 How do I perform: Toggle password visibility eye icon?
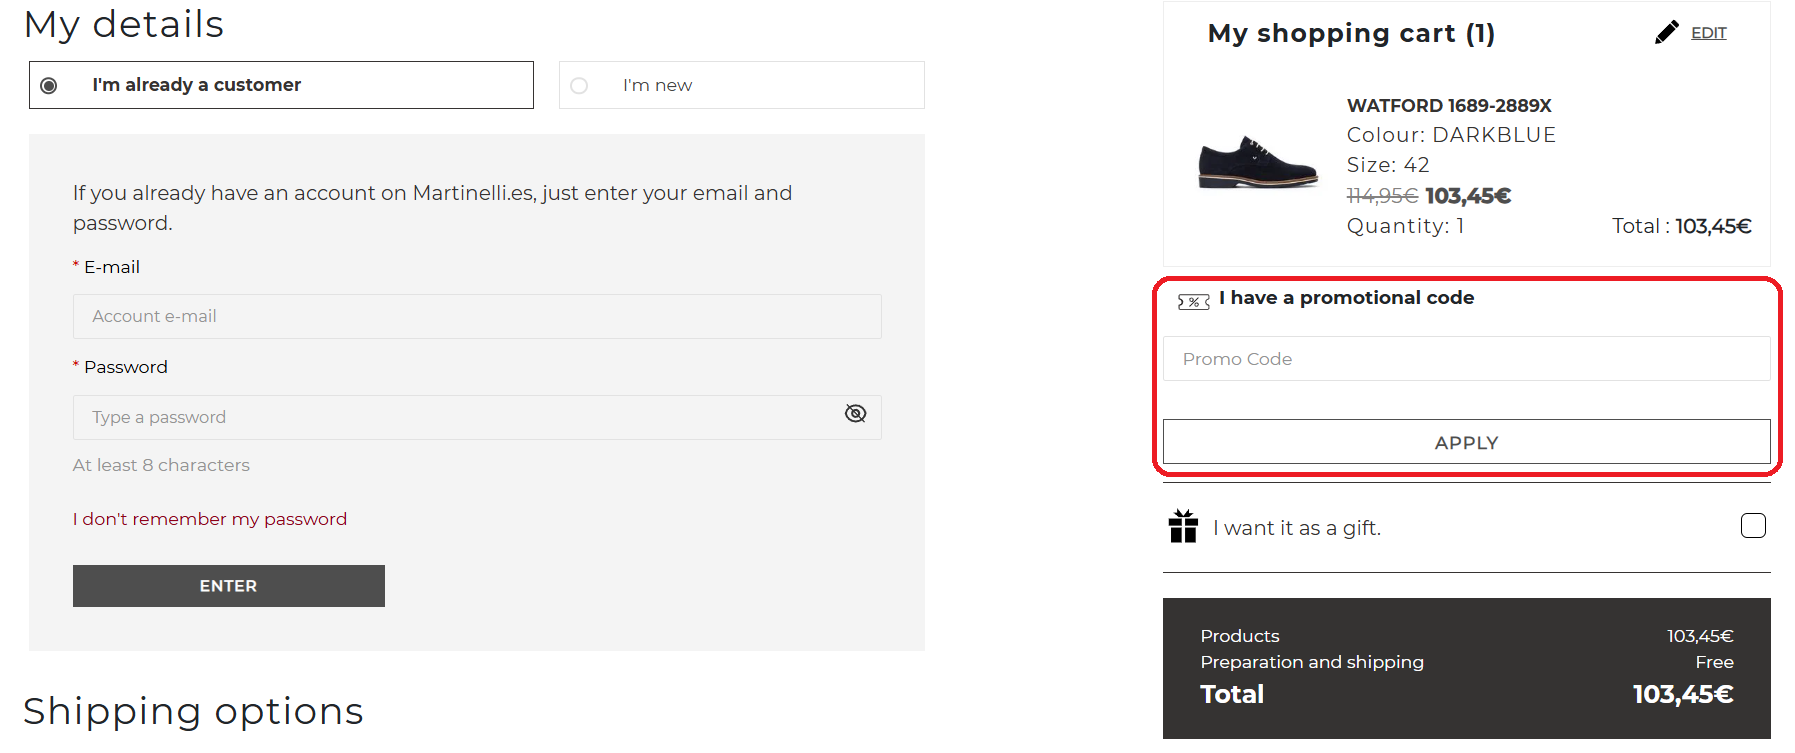point(855,414)
